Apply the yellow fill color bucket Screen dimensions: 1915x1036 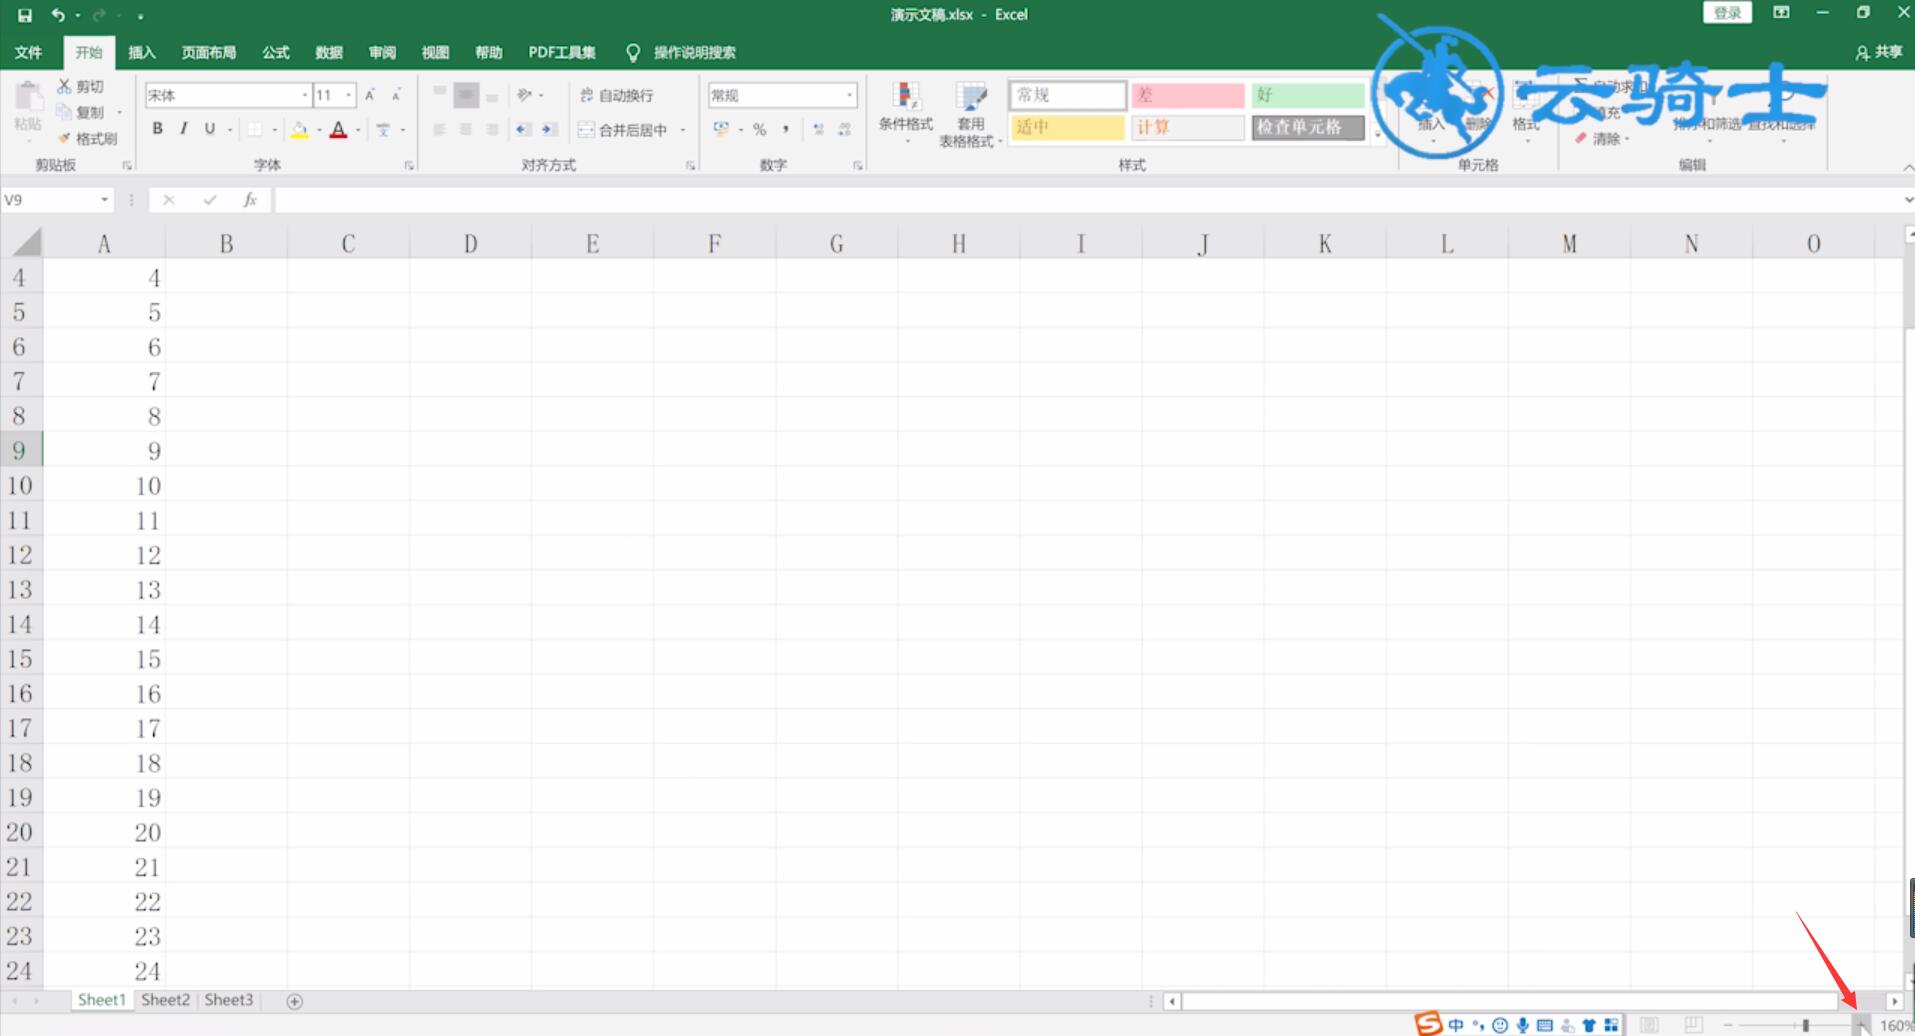(x=299, y=129)
